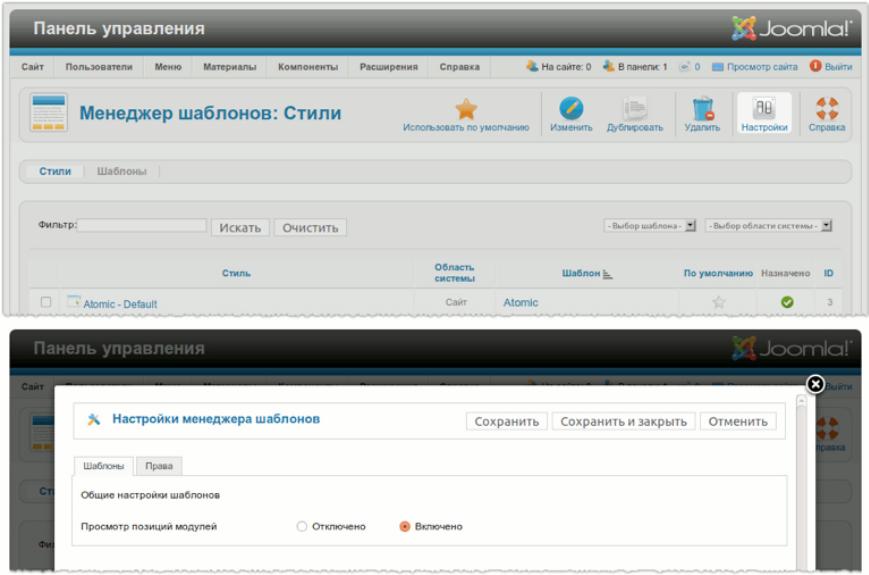Click the Очистить clear button
Image resolution: width=869 pixels, height=575 pixels.
pos(310,228)
